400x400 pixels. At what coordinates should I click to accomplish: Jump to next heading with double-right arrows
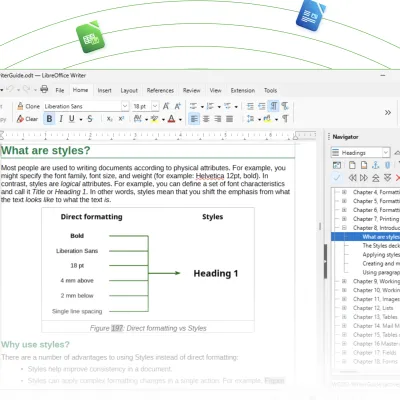[x=364, y=178]
